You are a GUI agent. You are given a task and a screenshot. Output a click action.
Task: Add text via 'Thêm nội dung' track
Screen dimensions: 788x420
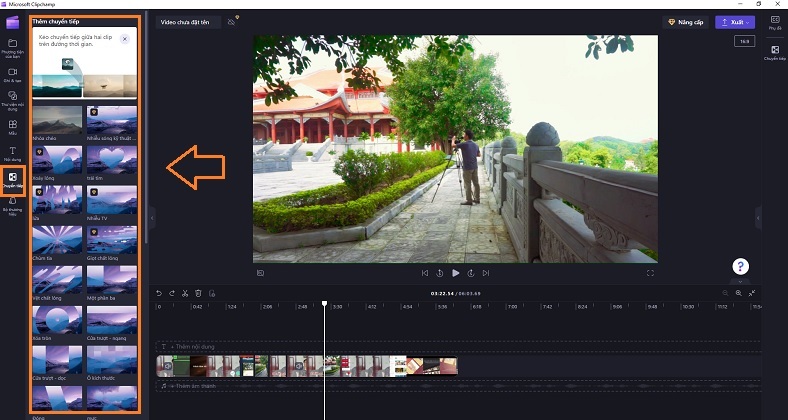(x=458, y=347)
